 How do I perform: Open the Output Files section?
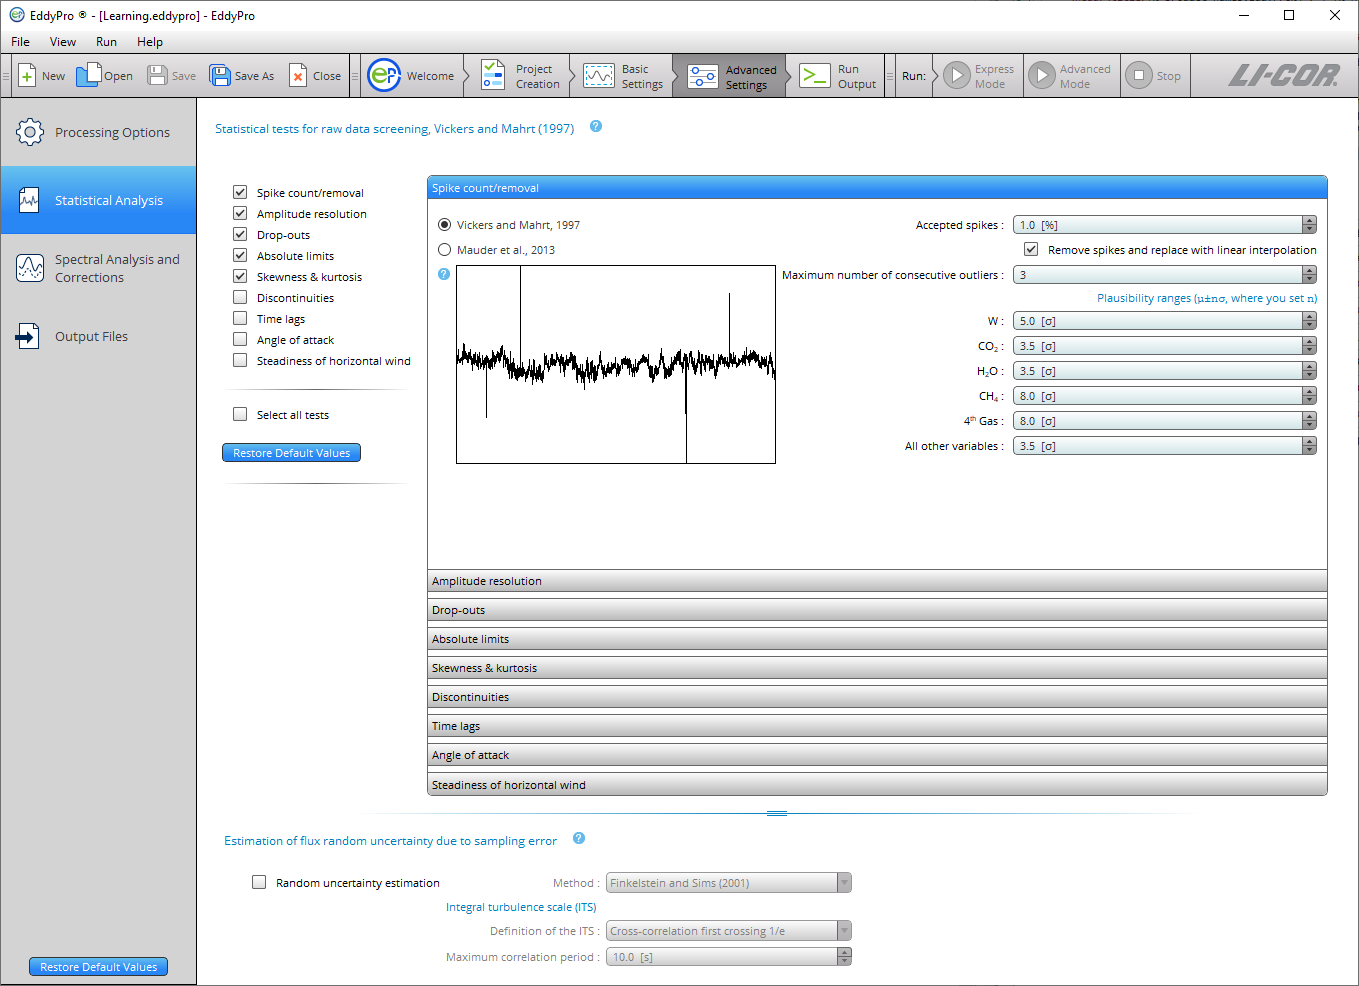tap(98, 337)
